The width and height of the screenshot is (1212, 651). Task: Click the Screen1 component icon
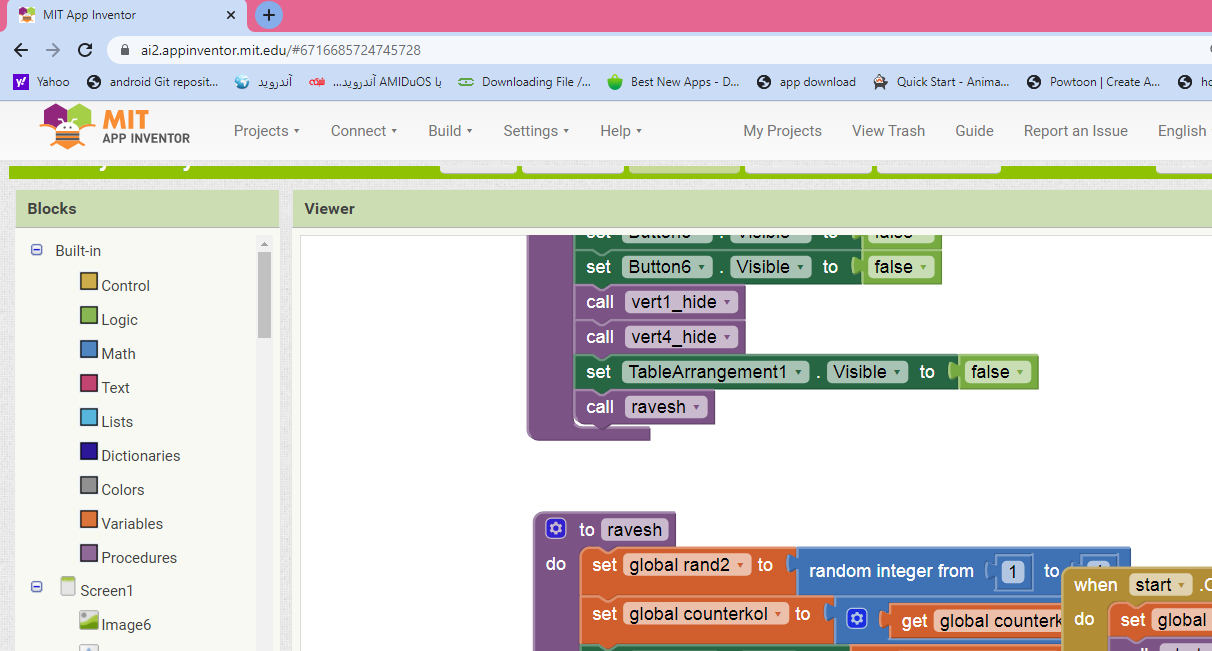point(68,587)
